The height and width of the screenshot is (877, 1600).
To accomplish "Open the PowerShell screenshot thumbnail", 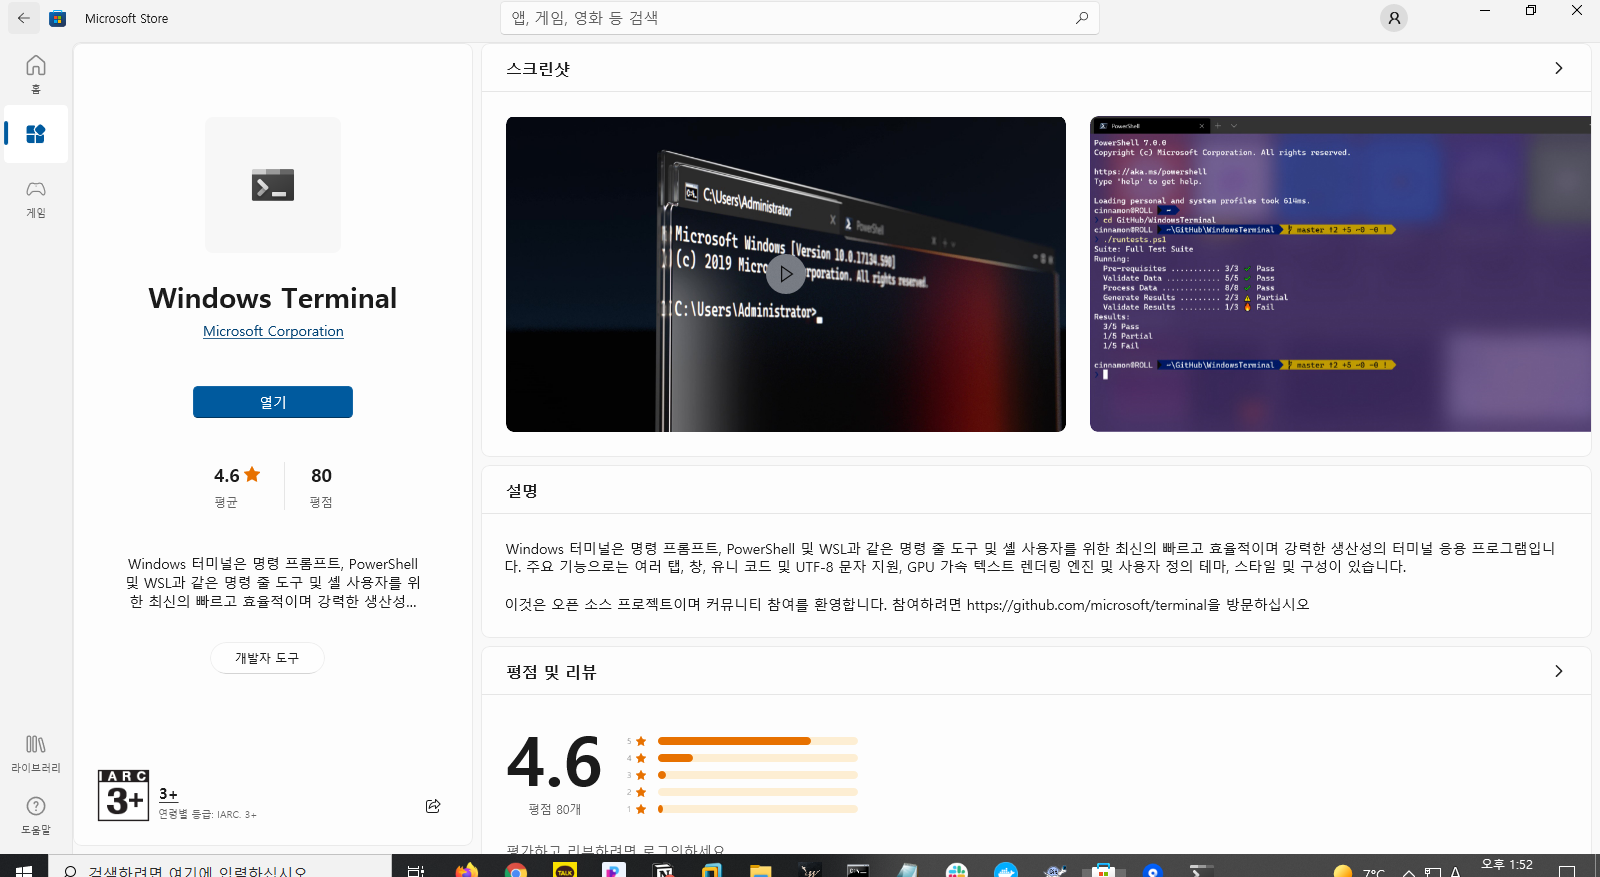I will (1340, 274).
